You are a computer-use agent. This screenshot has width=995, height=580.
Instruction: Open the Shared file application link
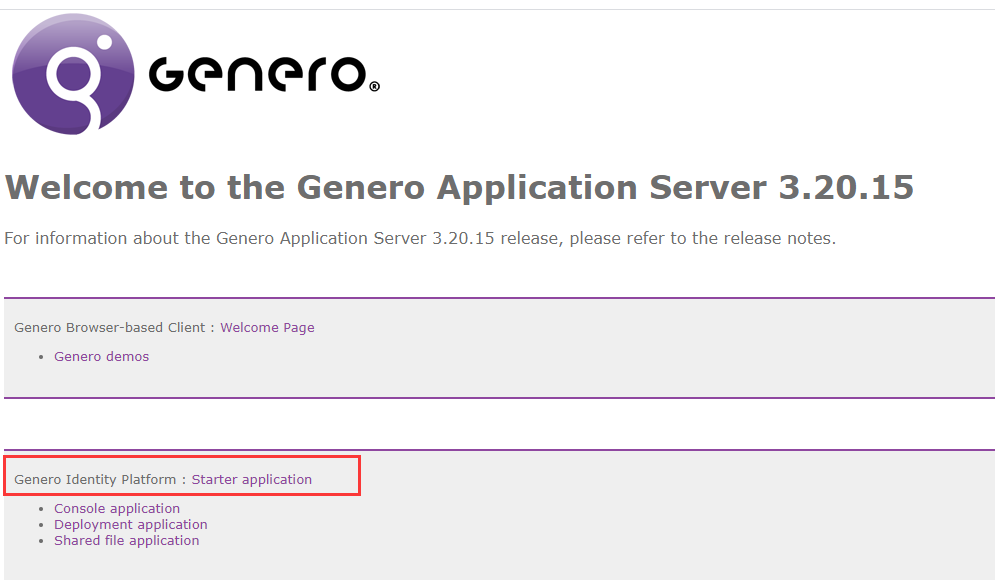(126, 541)
